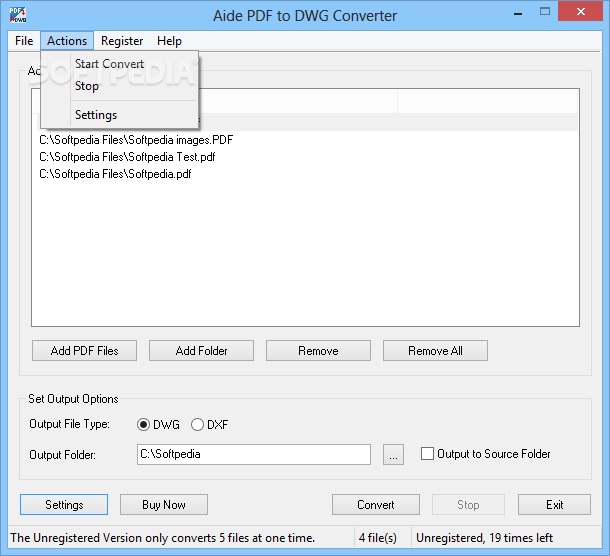Select Softpedia Test.pdf in the file list
The height and width of the screenshot is (556, 610).
pos(127,157)
